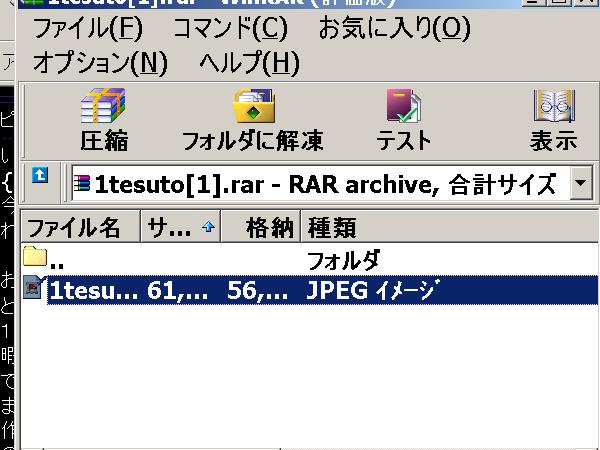Viewport: 600px width, 450px height.
Task: Sort by the サ... size column header
Action: coord(181,227)
